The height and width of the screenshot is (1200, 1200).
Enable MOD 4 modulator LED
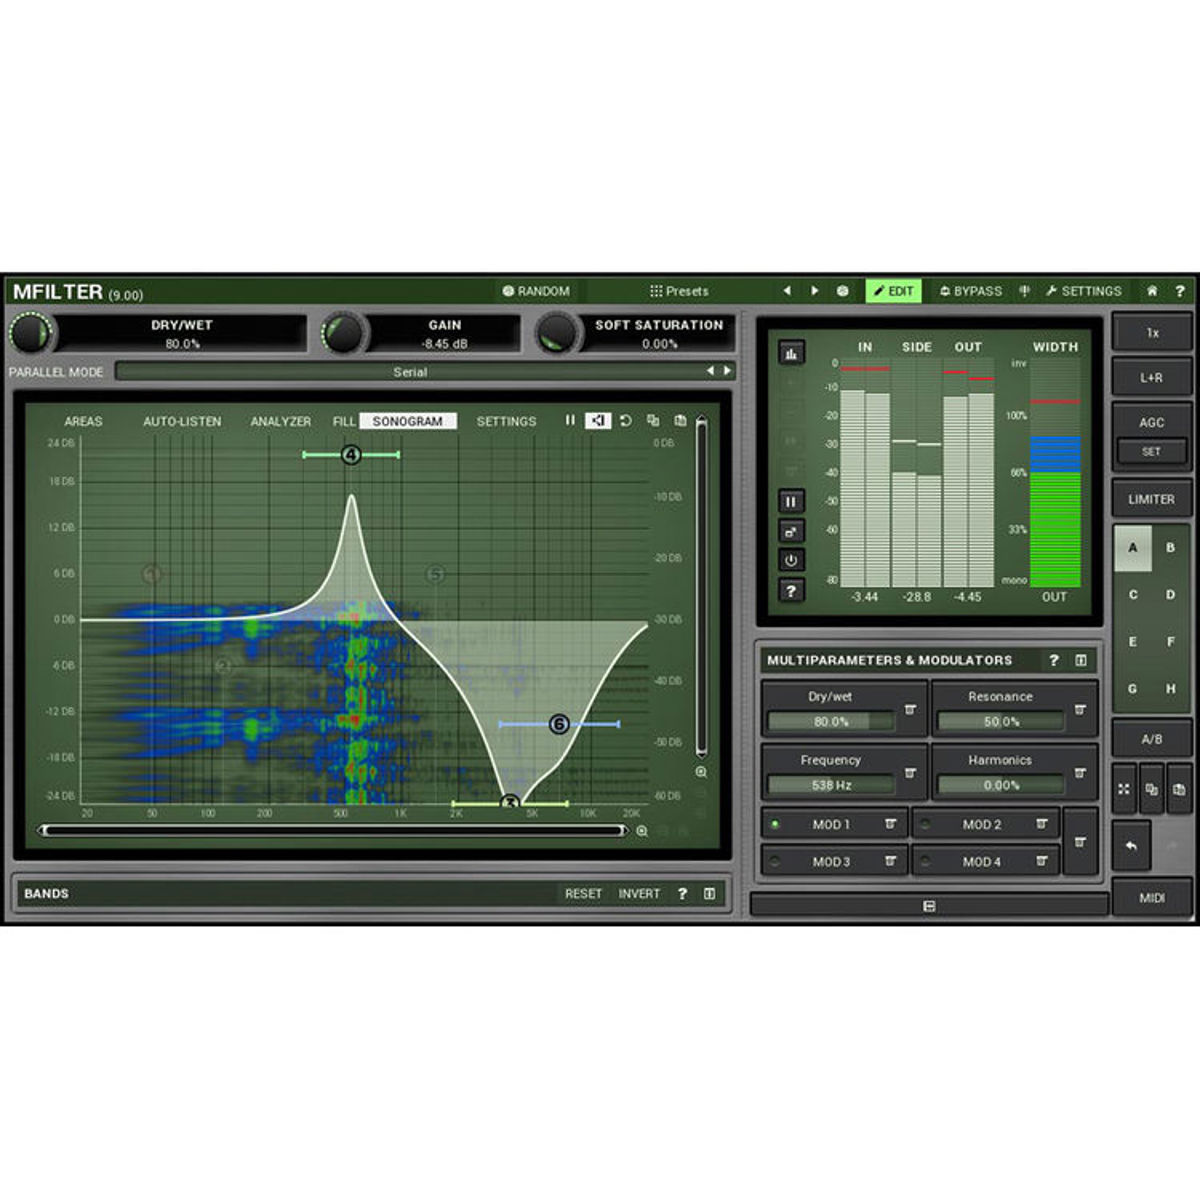pos(925,861)
